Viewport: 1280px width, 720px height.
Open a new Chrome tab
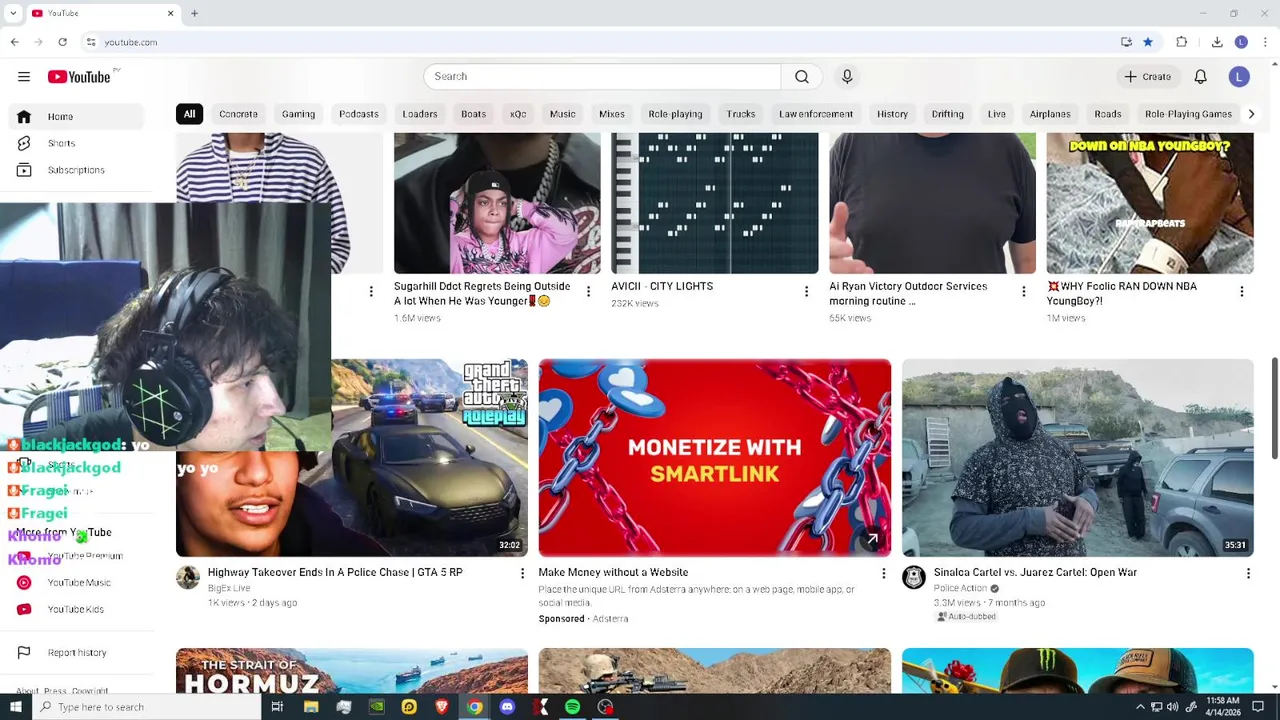194,13
